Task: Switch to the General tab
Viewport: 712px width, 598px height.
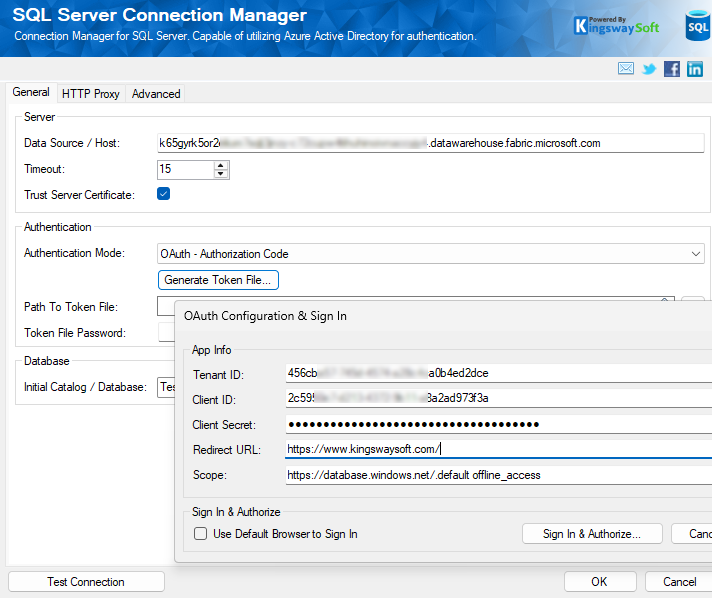Action: [x=31, y=92]
